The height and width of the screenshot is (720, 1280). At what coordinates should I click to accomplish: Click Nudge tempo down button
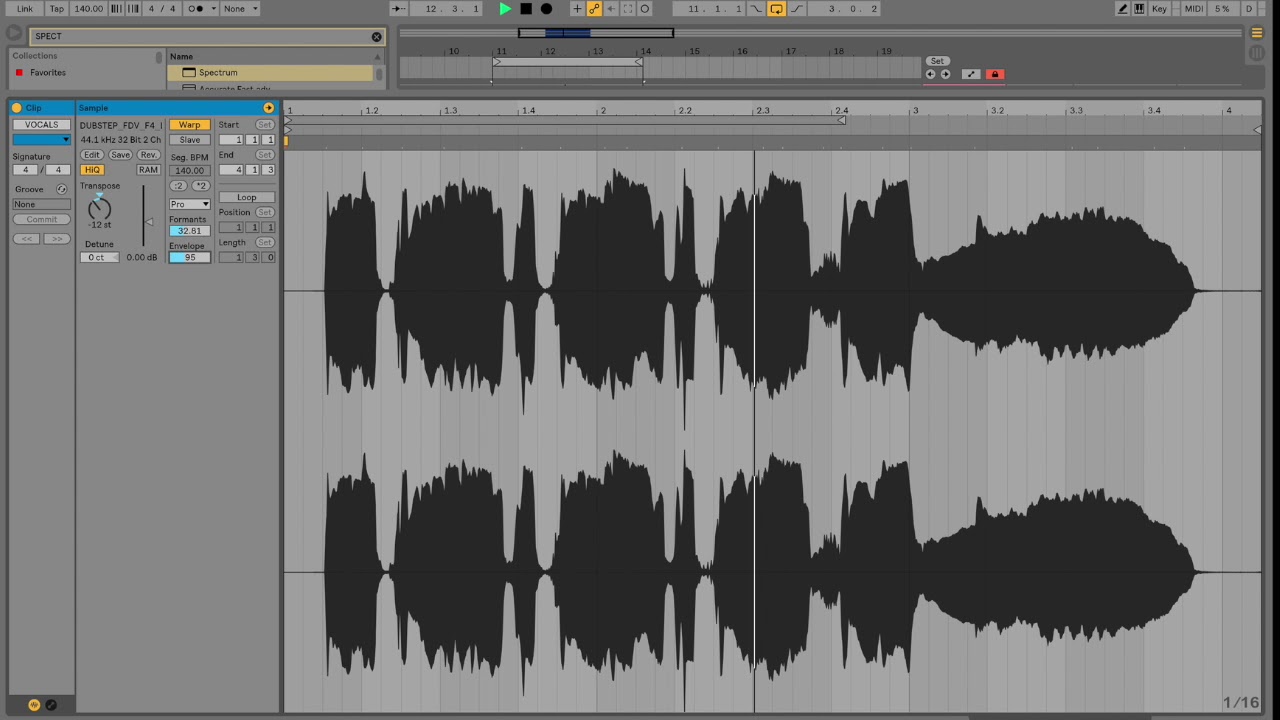(x=117, y=9)
